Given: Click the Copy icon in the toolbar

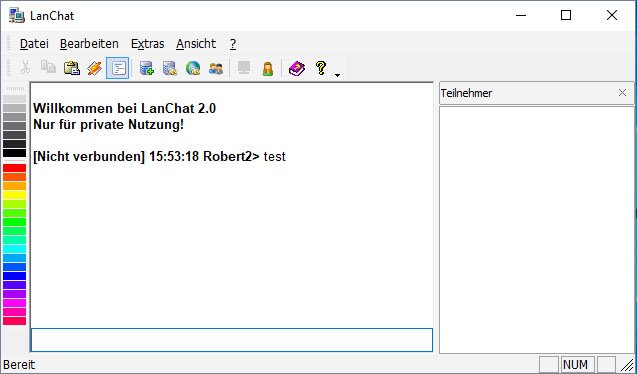Looking at the screenshot, I should pyautogui.click(x=48, y=68).
